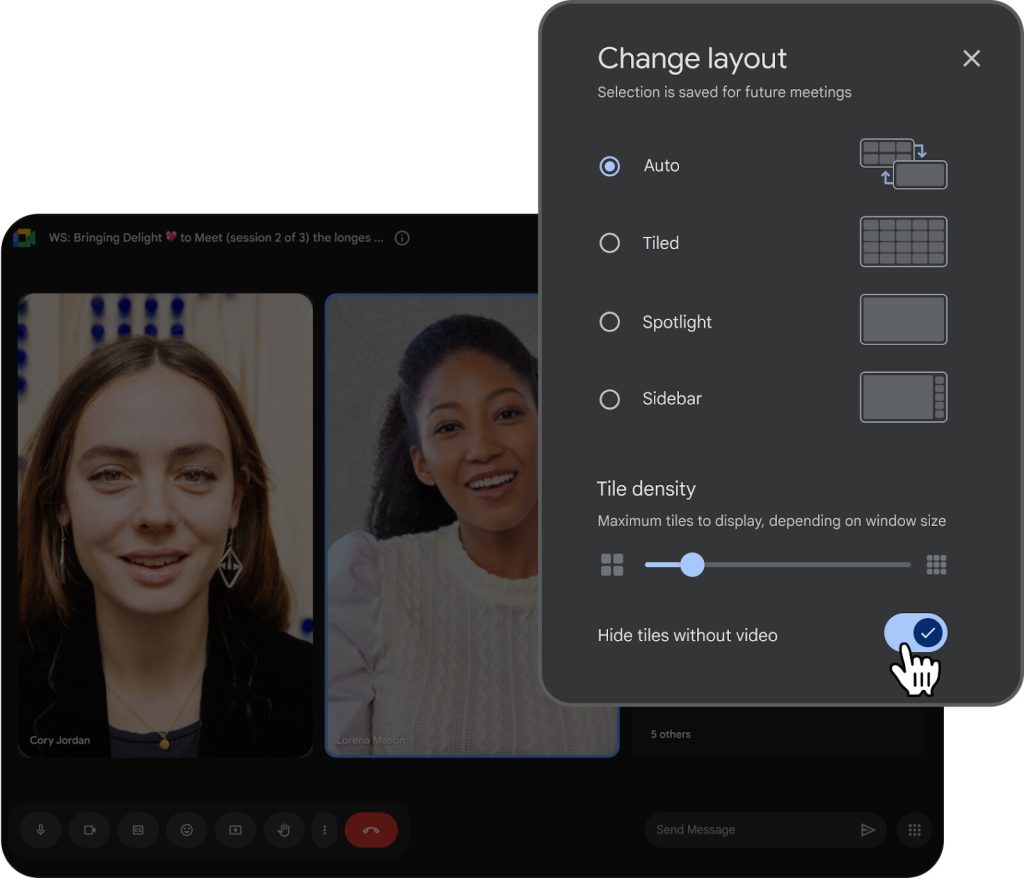Choose the Spotlight layout option
Viewport: 1024px width, 878px height.
pos(610,322)
